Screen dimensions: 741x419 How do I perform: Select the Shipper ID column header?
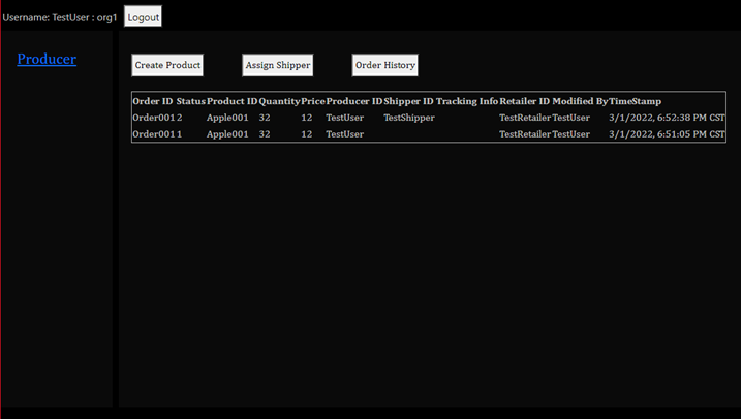point(408,101)
